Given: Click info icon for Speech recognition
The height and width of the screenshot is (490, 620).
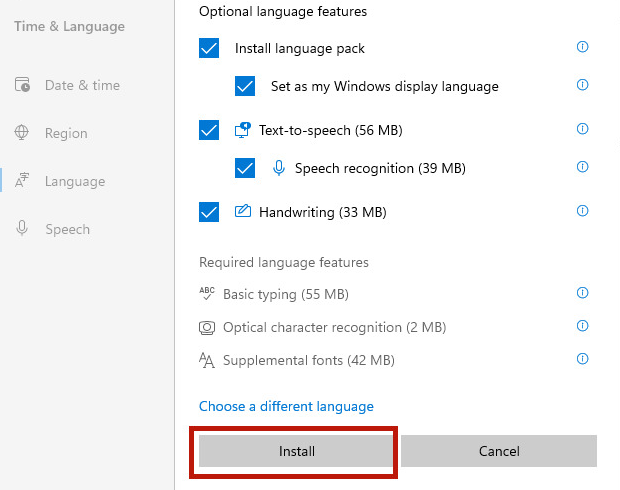Looking at the screenshot, I should (x=582, y=167).
